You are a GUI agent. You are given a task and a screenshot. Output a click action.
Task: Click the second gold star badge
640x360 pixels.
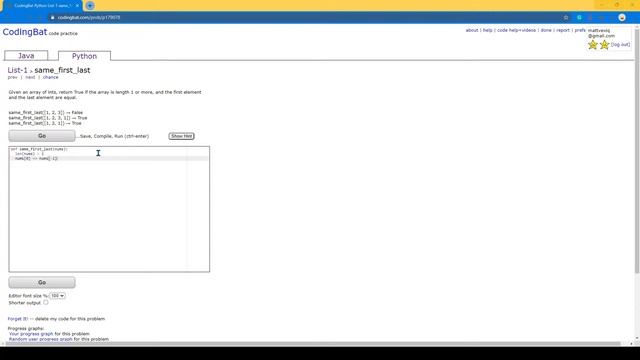click(604, 45)
